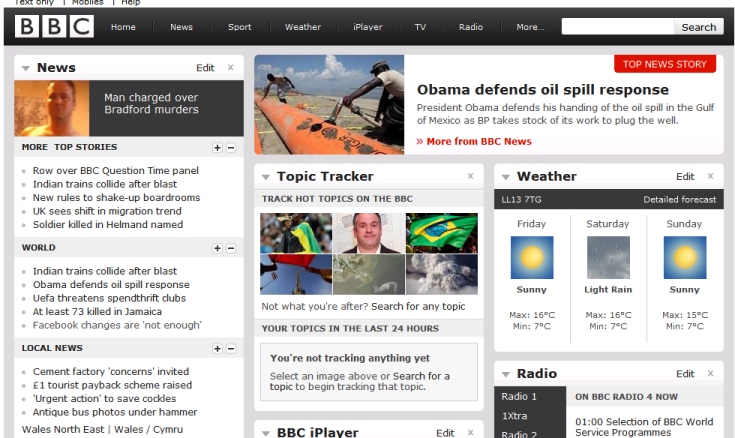Select the South Africa flag topic image
The image size is (735, 438).
[296, 233]
